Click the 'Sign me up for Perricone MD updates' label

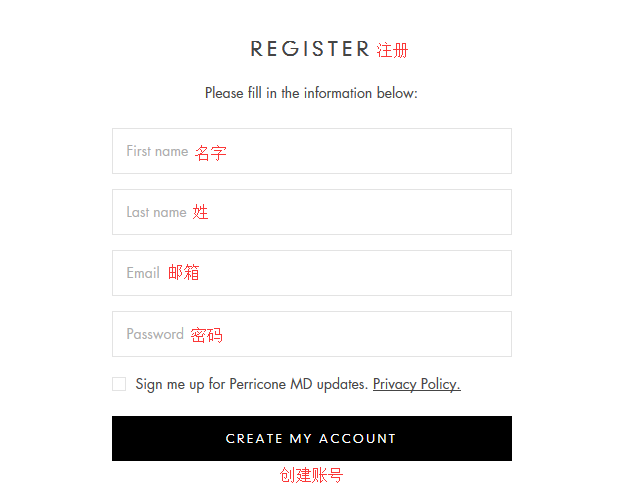[251, 384]
